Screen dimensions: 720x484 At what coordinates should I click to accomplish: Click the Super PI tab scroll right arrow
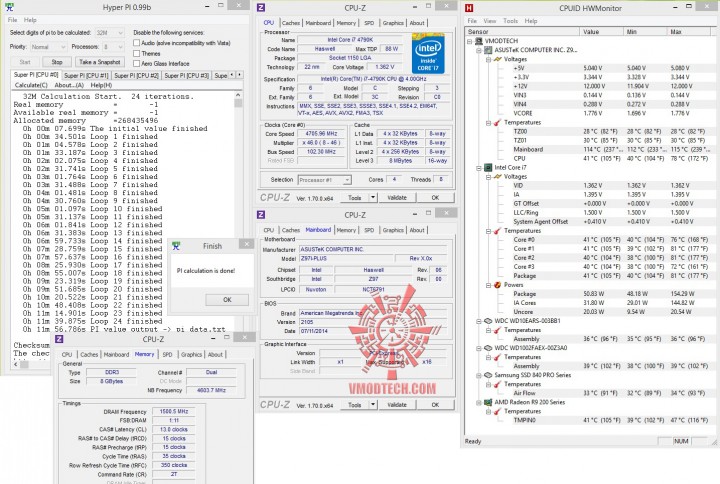click(x=239, y=75)
